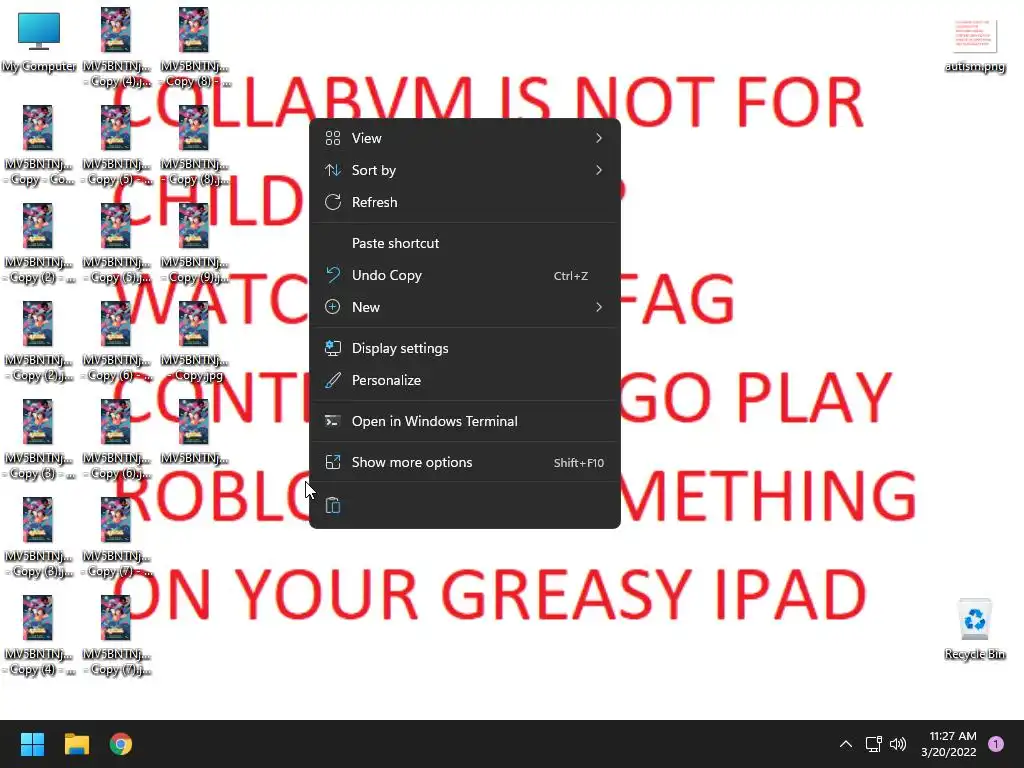Click the volume speaker icon in tray
The width and height of the screenshot is (1024, 768).
point(898,744)
